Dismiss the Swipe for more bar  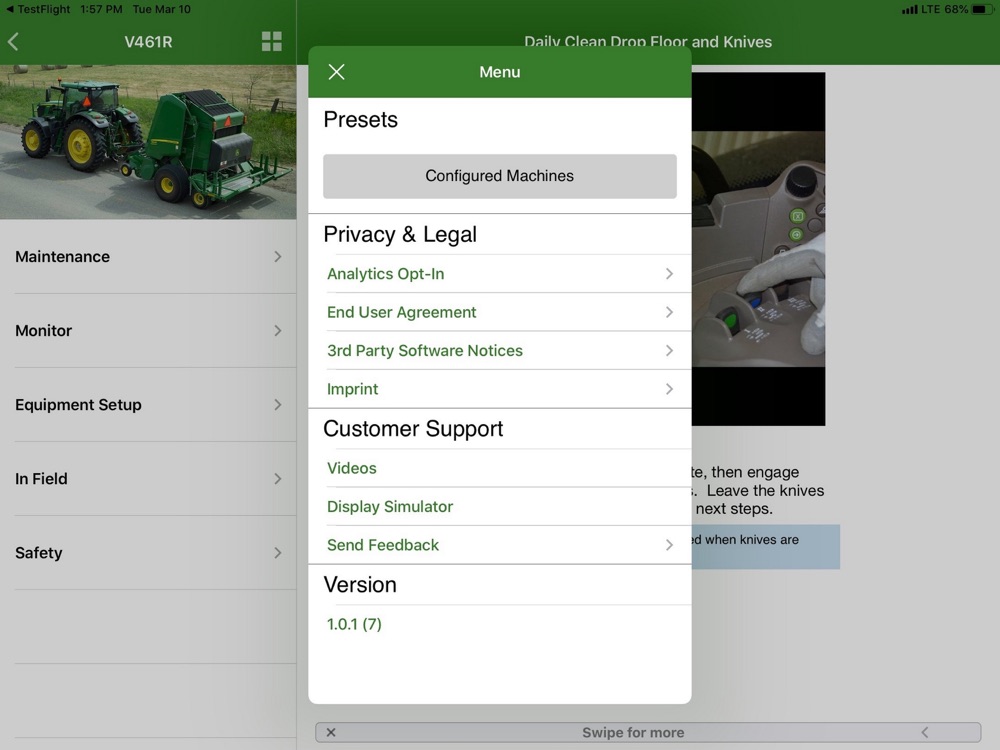(x=331, y=732)
